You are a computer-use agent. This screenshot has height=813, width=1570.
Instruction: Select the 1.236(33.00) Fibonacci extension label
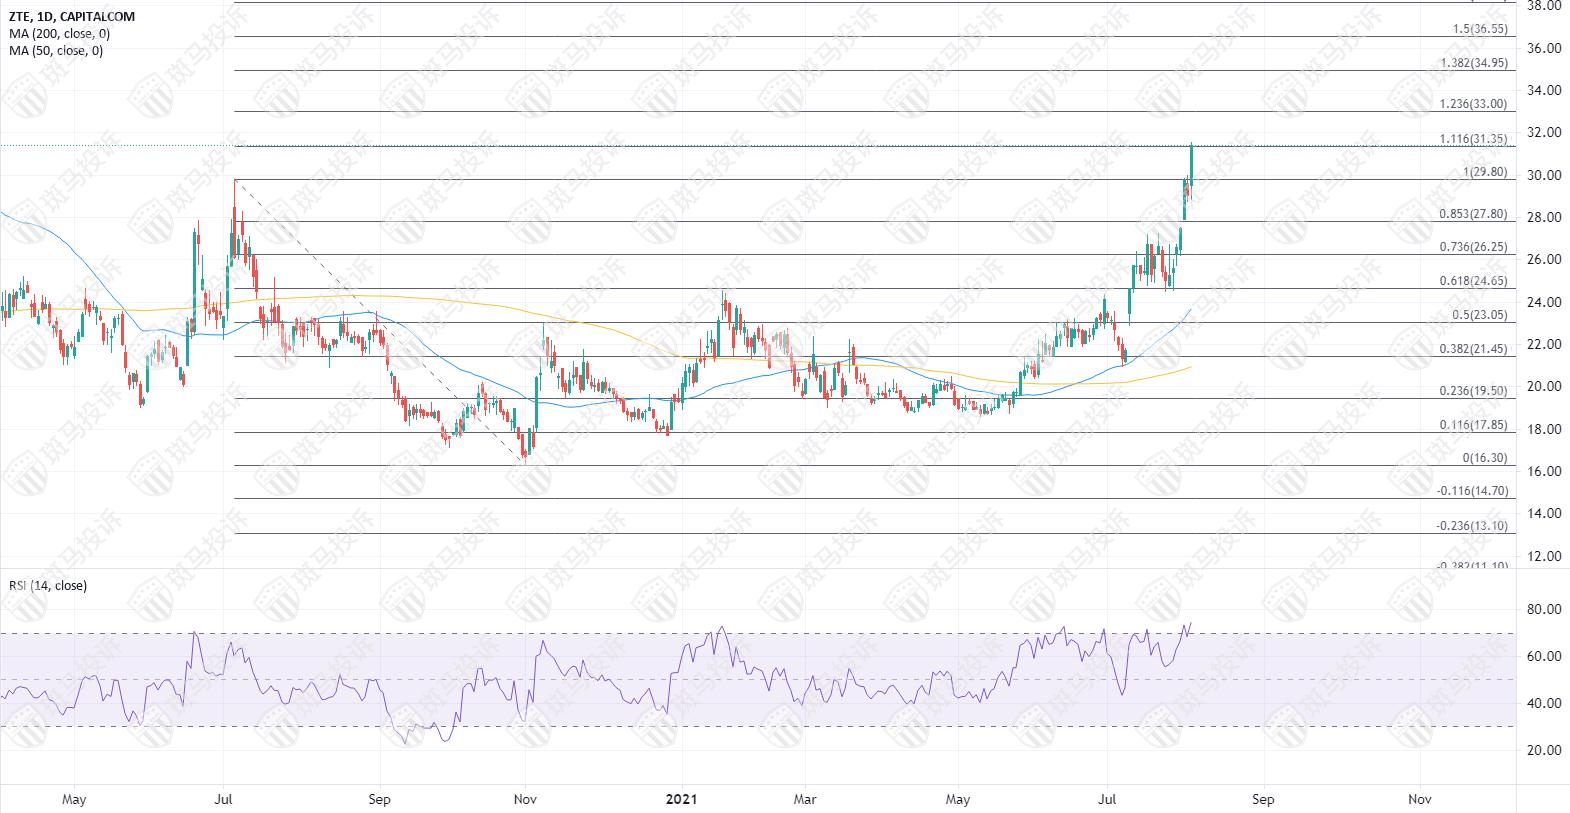point(1473,104)
